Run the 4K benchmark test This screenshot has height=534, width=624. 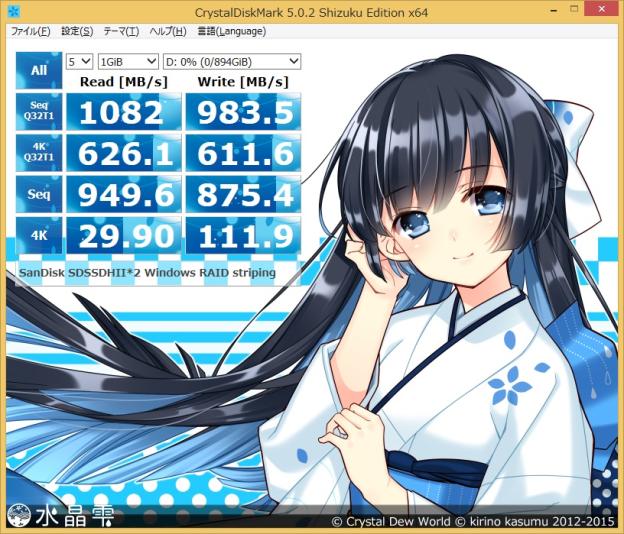tap(39, 236)
